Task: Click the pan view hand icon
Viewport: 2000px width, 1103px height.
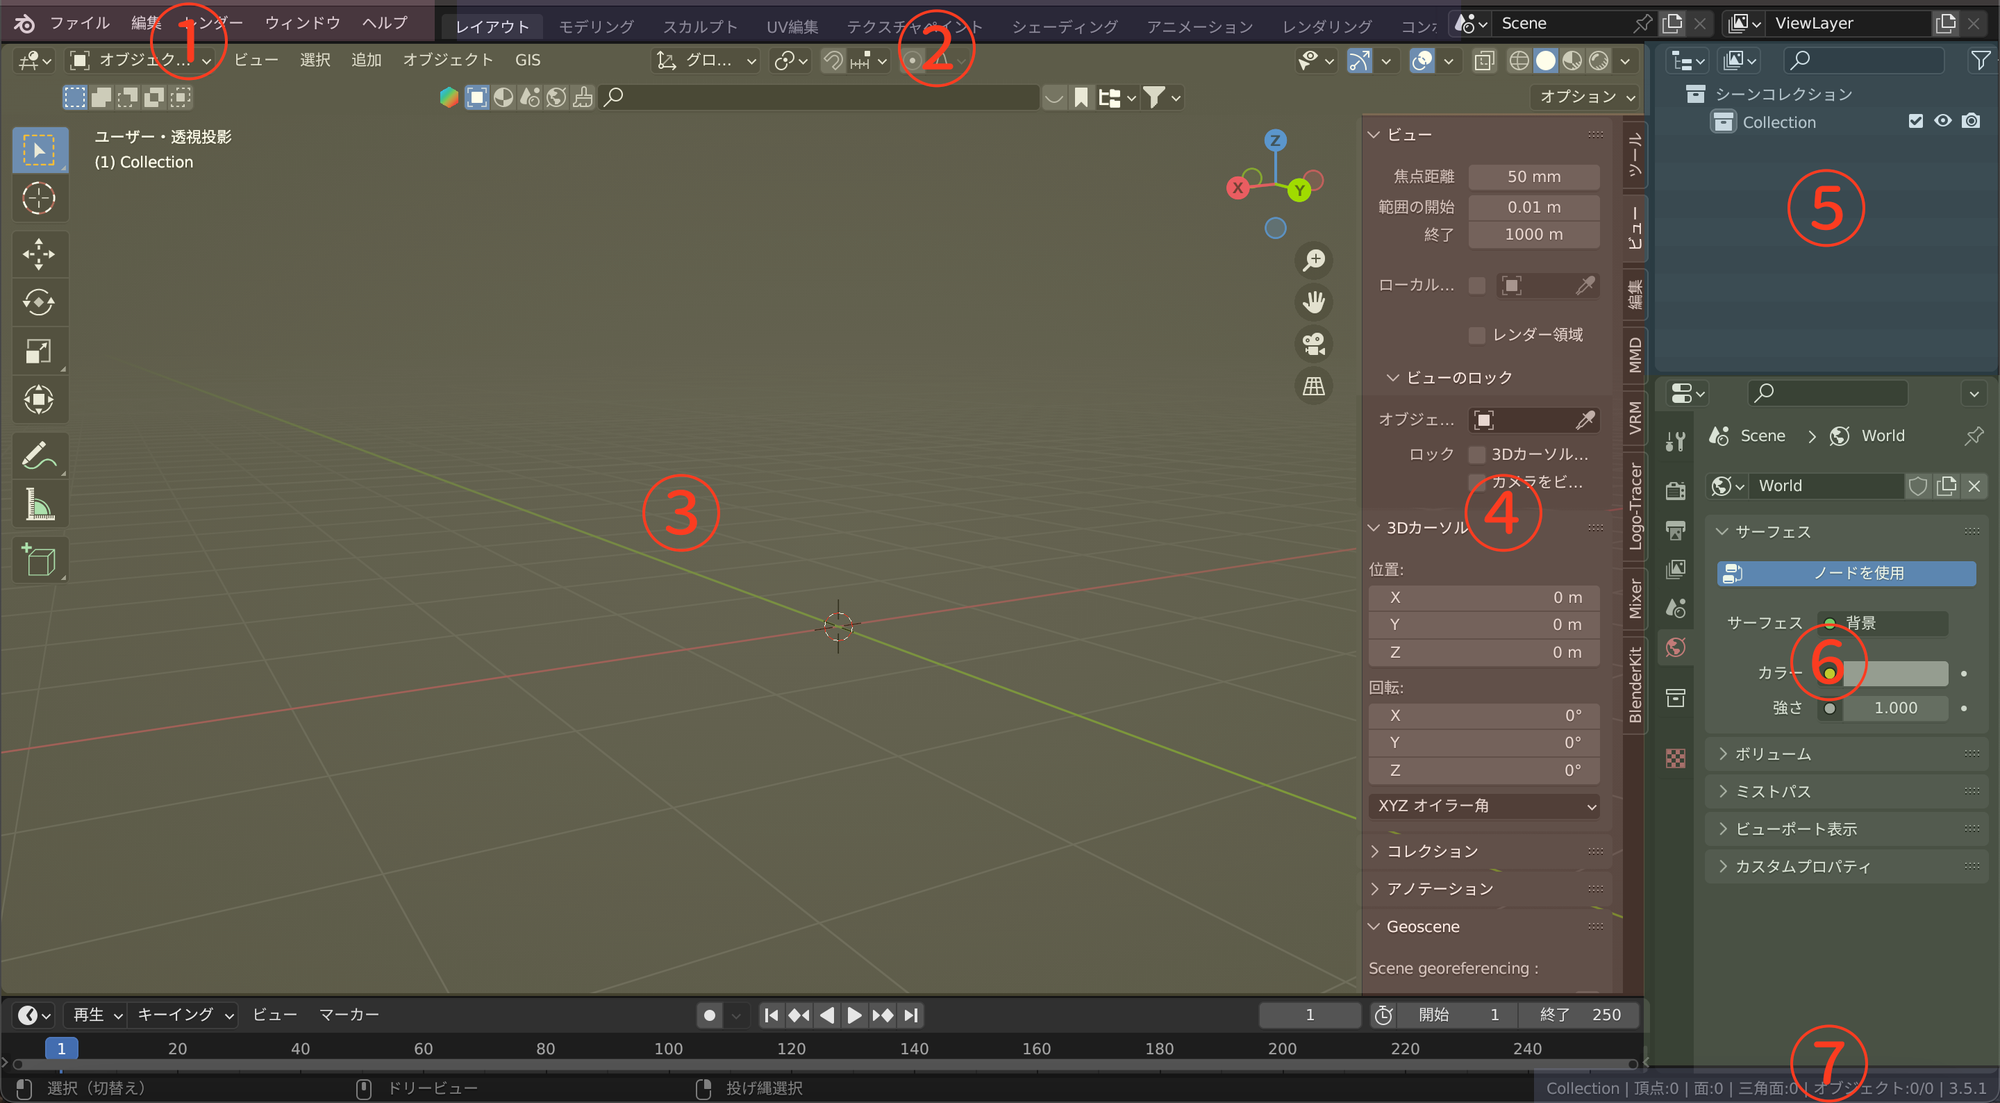Action: 1314,302
